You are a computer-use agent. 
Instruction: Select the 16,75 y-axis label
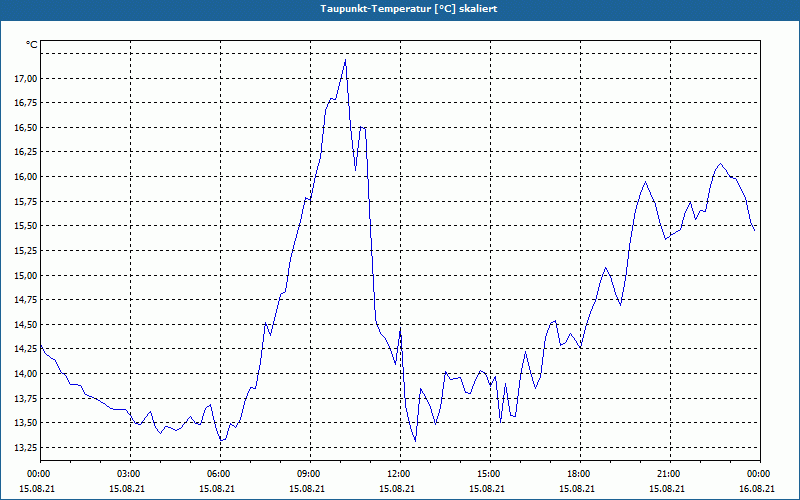26,103
